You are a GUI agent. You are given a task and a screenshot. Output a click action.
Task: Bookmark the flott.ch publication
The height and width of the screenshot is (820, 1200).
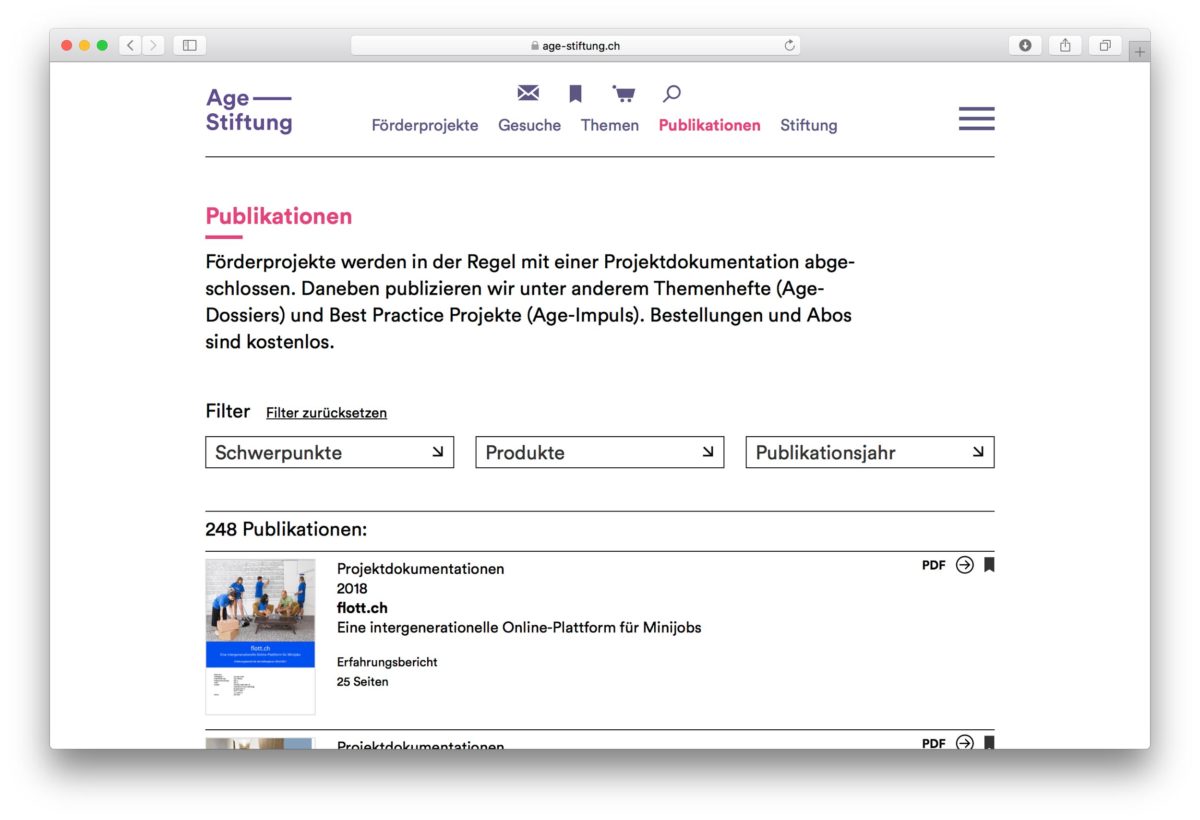click(989, 565)
